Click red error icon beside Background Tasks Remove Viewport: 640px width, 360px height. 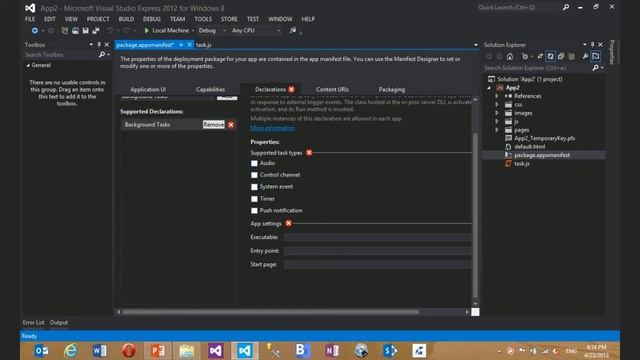coord(231,124)
